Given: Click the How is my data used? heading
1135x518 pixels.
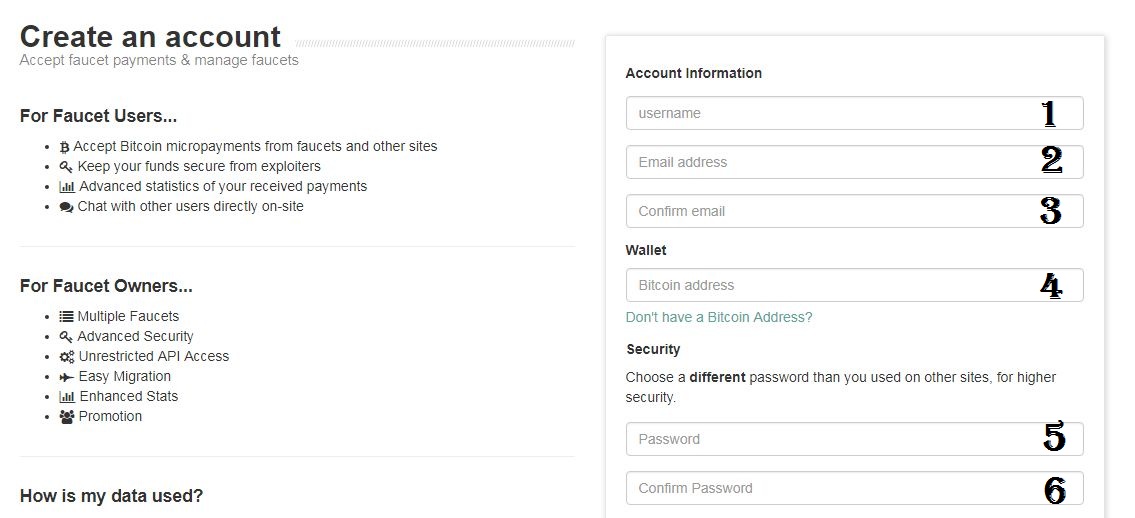Looking at the screenshot, I should (x=111, y=496).
